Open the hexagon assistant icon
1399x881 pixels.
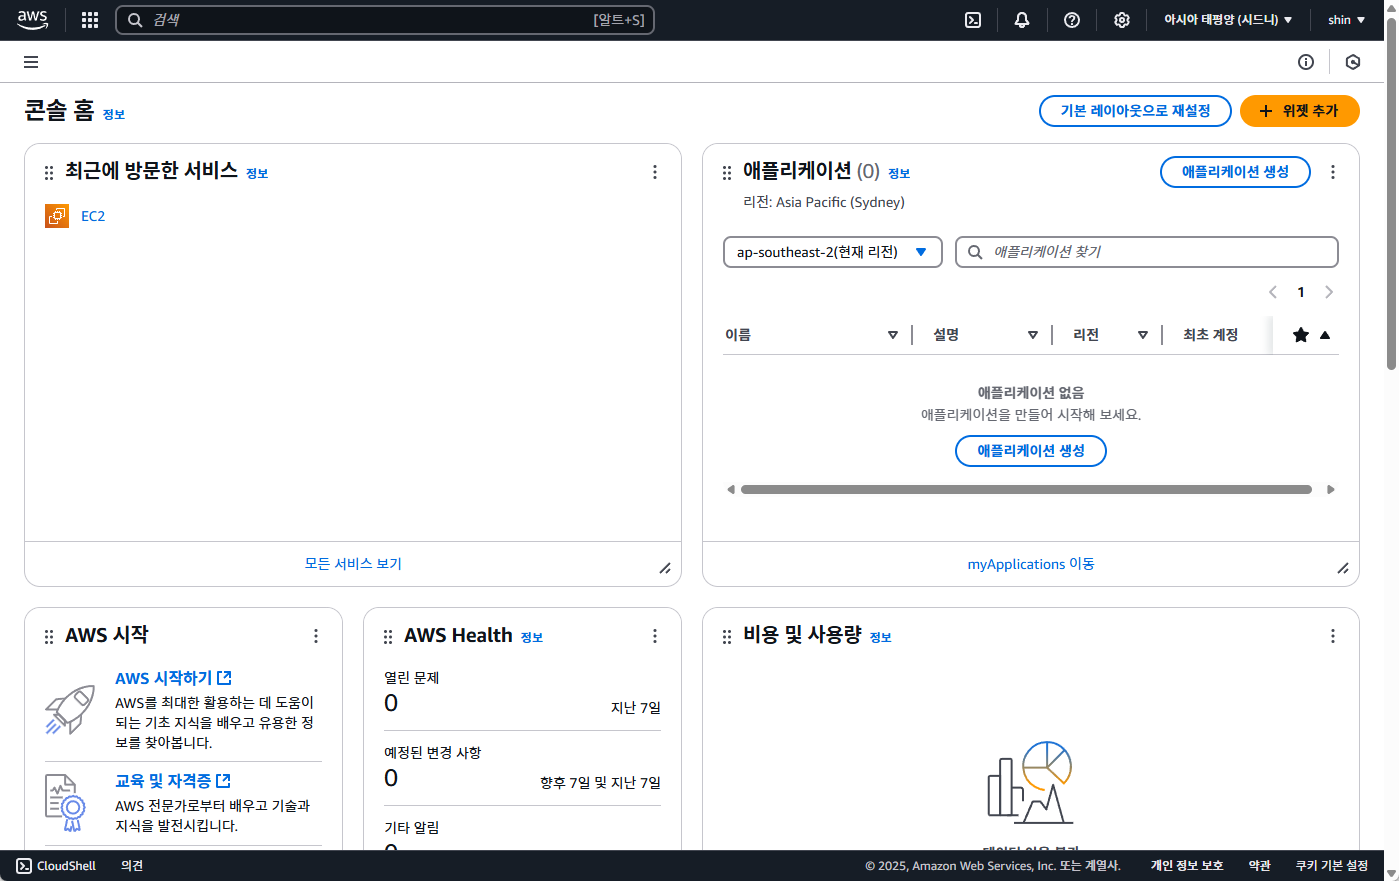pos(1353,62)
